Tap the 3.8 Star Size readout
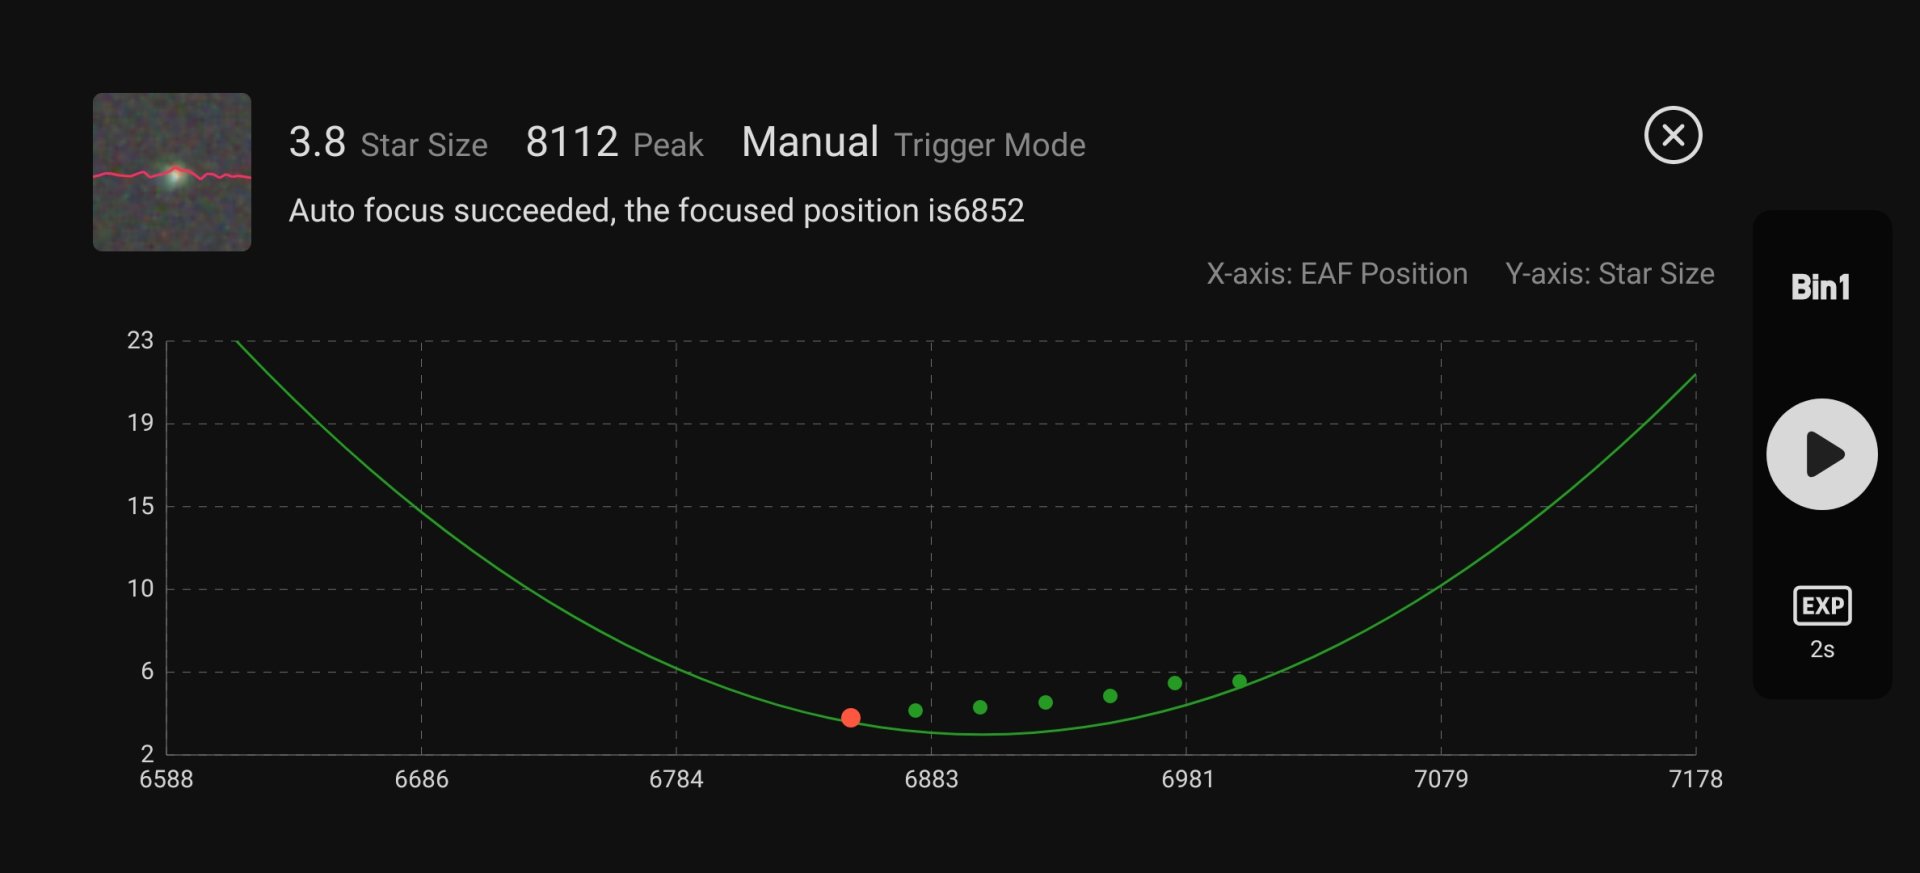Screen dimensions: 1920x873 pos(388,143)
